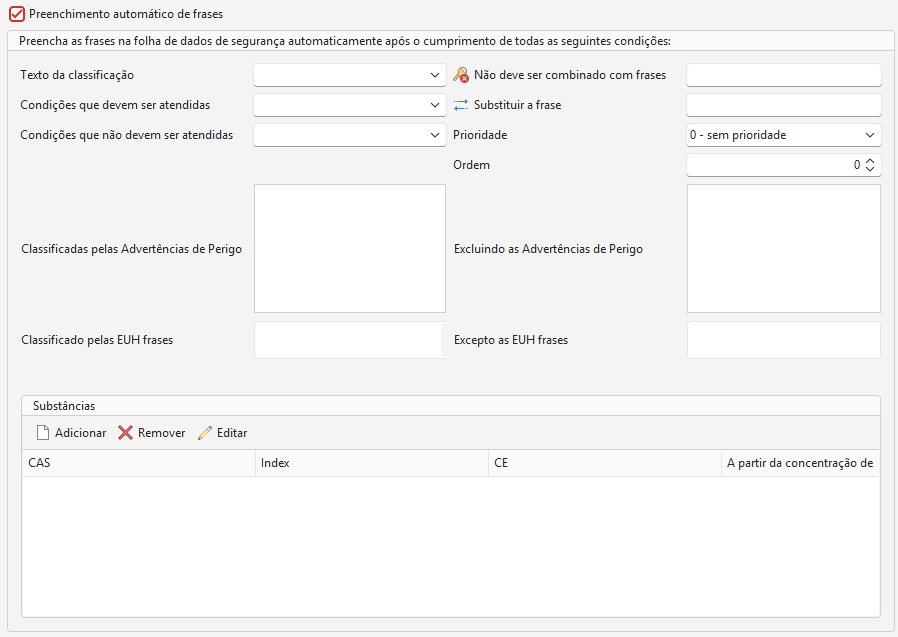
Task: Click the key icon beside 'Não deve ser combinado'
Action: pos(461,75)
